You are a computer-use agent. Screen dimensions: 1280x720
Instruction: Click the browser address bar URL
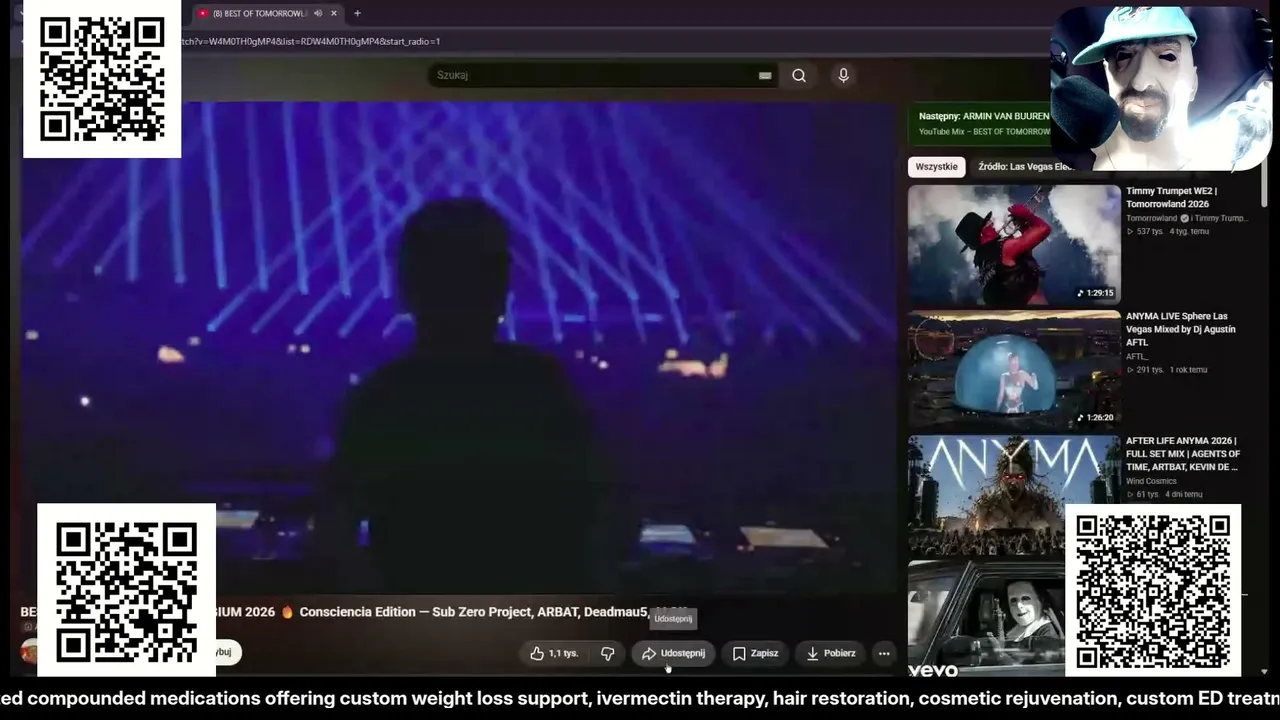(x=310, y=41)
